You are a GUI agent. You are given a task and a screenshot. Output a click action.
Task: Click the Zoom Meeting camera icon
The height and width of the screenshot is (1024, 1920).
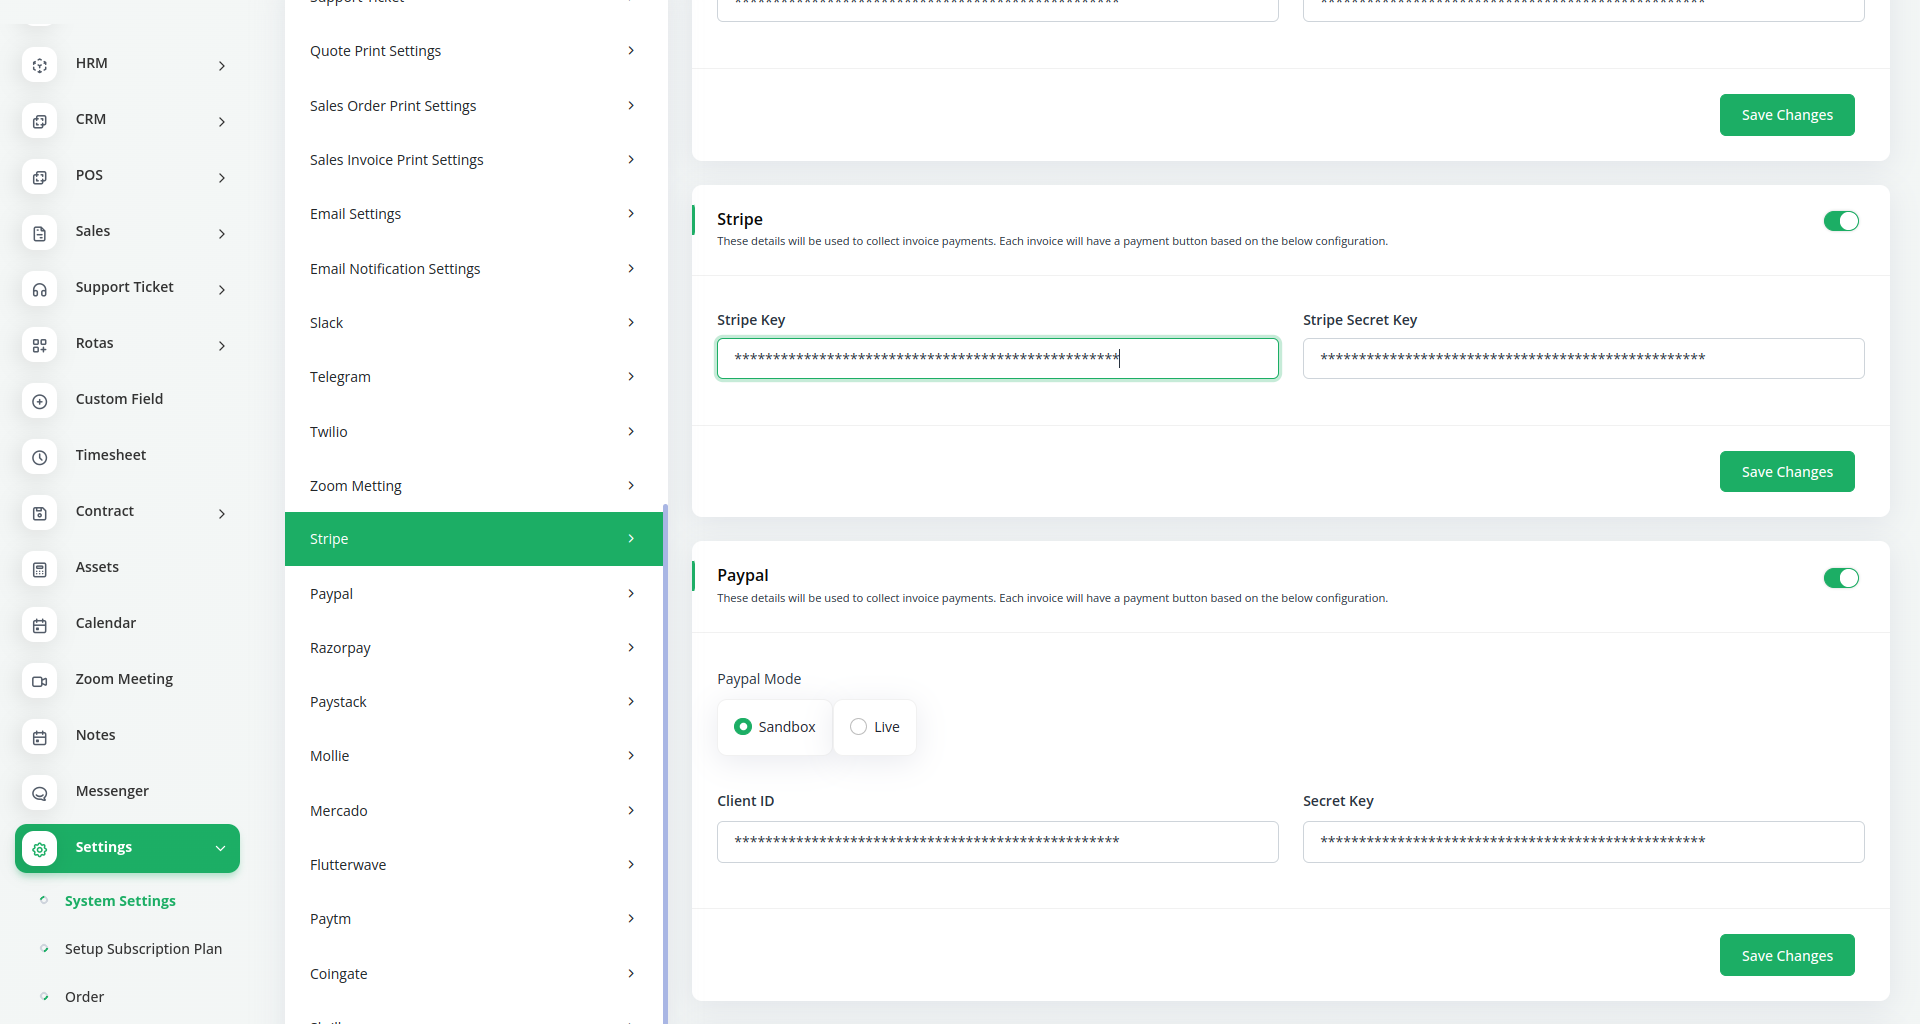[x=39, y=681]
